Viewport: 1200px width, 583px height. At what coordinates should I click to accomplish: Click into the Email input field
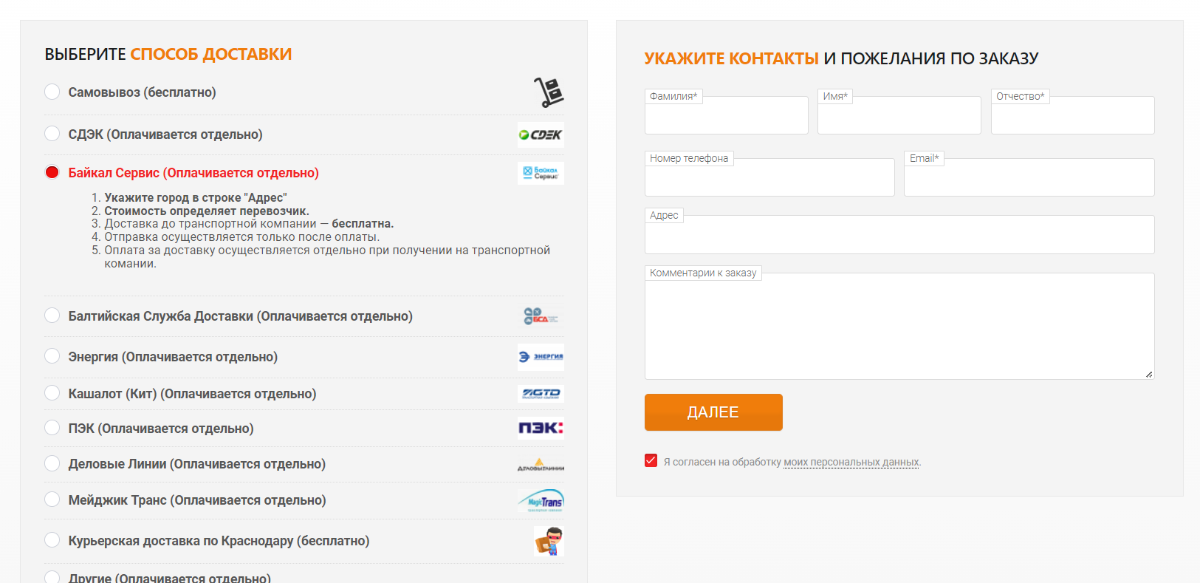pyautogui.click(x=1029, y=180)
